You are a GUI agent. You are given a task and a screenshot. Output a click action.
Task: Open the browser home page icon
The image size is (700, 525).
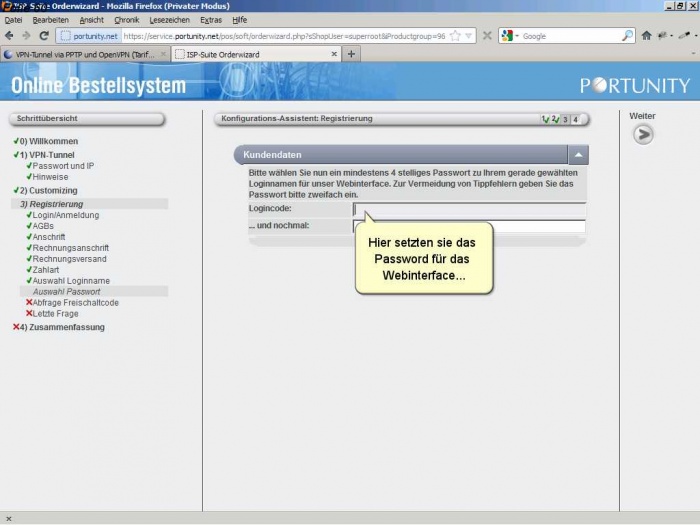[x=647, y=35]
